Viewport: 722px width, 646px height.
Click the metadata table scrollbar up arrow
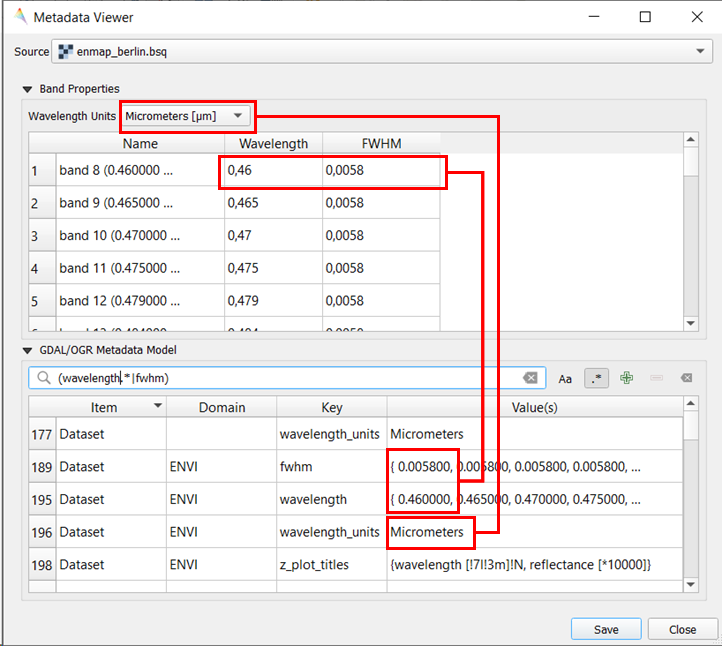point(690,403)
